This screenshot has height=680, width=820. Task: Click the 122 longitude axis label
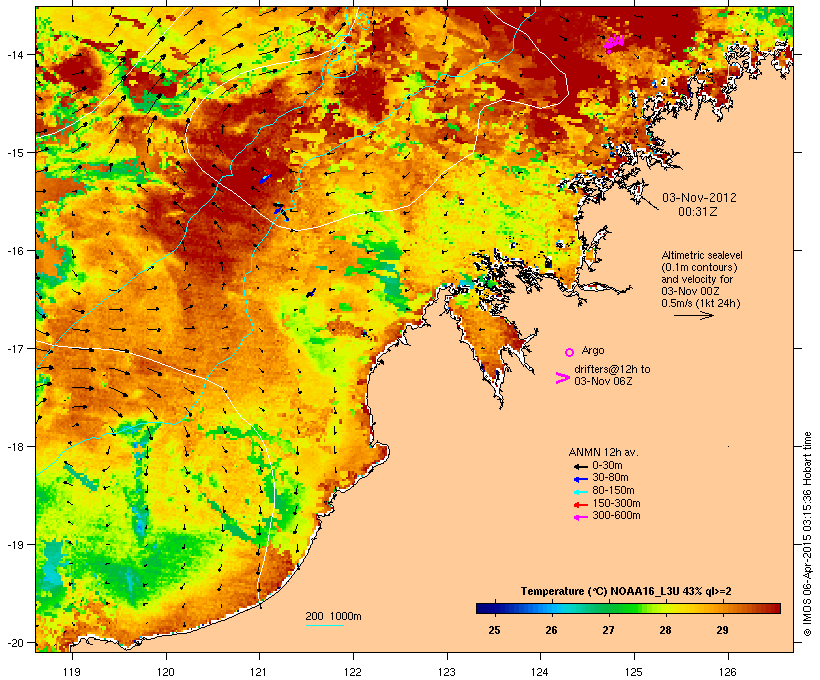pyautogui.click(x=353, y=672)
